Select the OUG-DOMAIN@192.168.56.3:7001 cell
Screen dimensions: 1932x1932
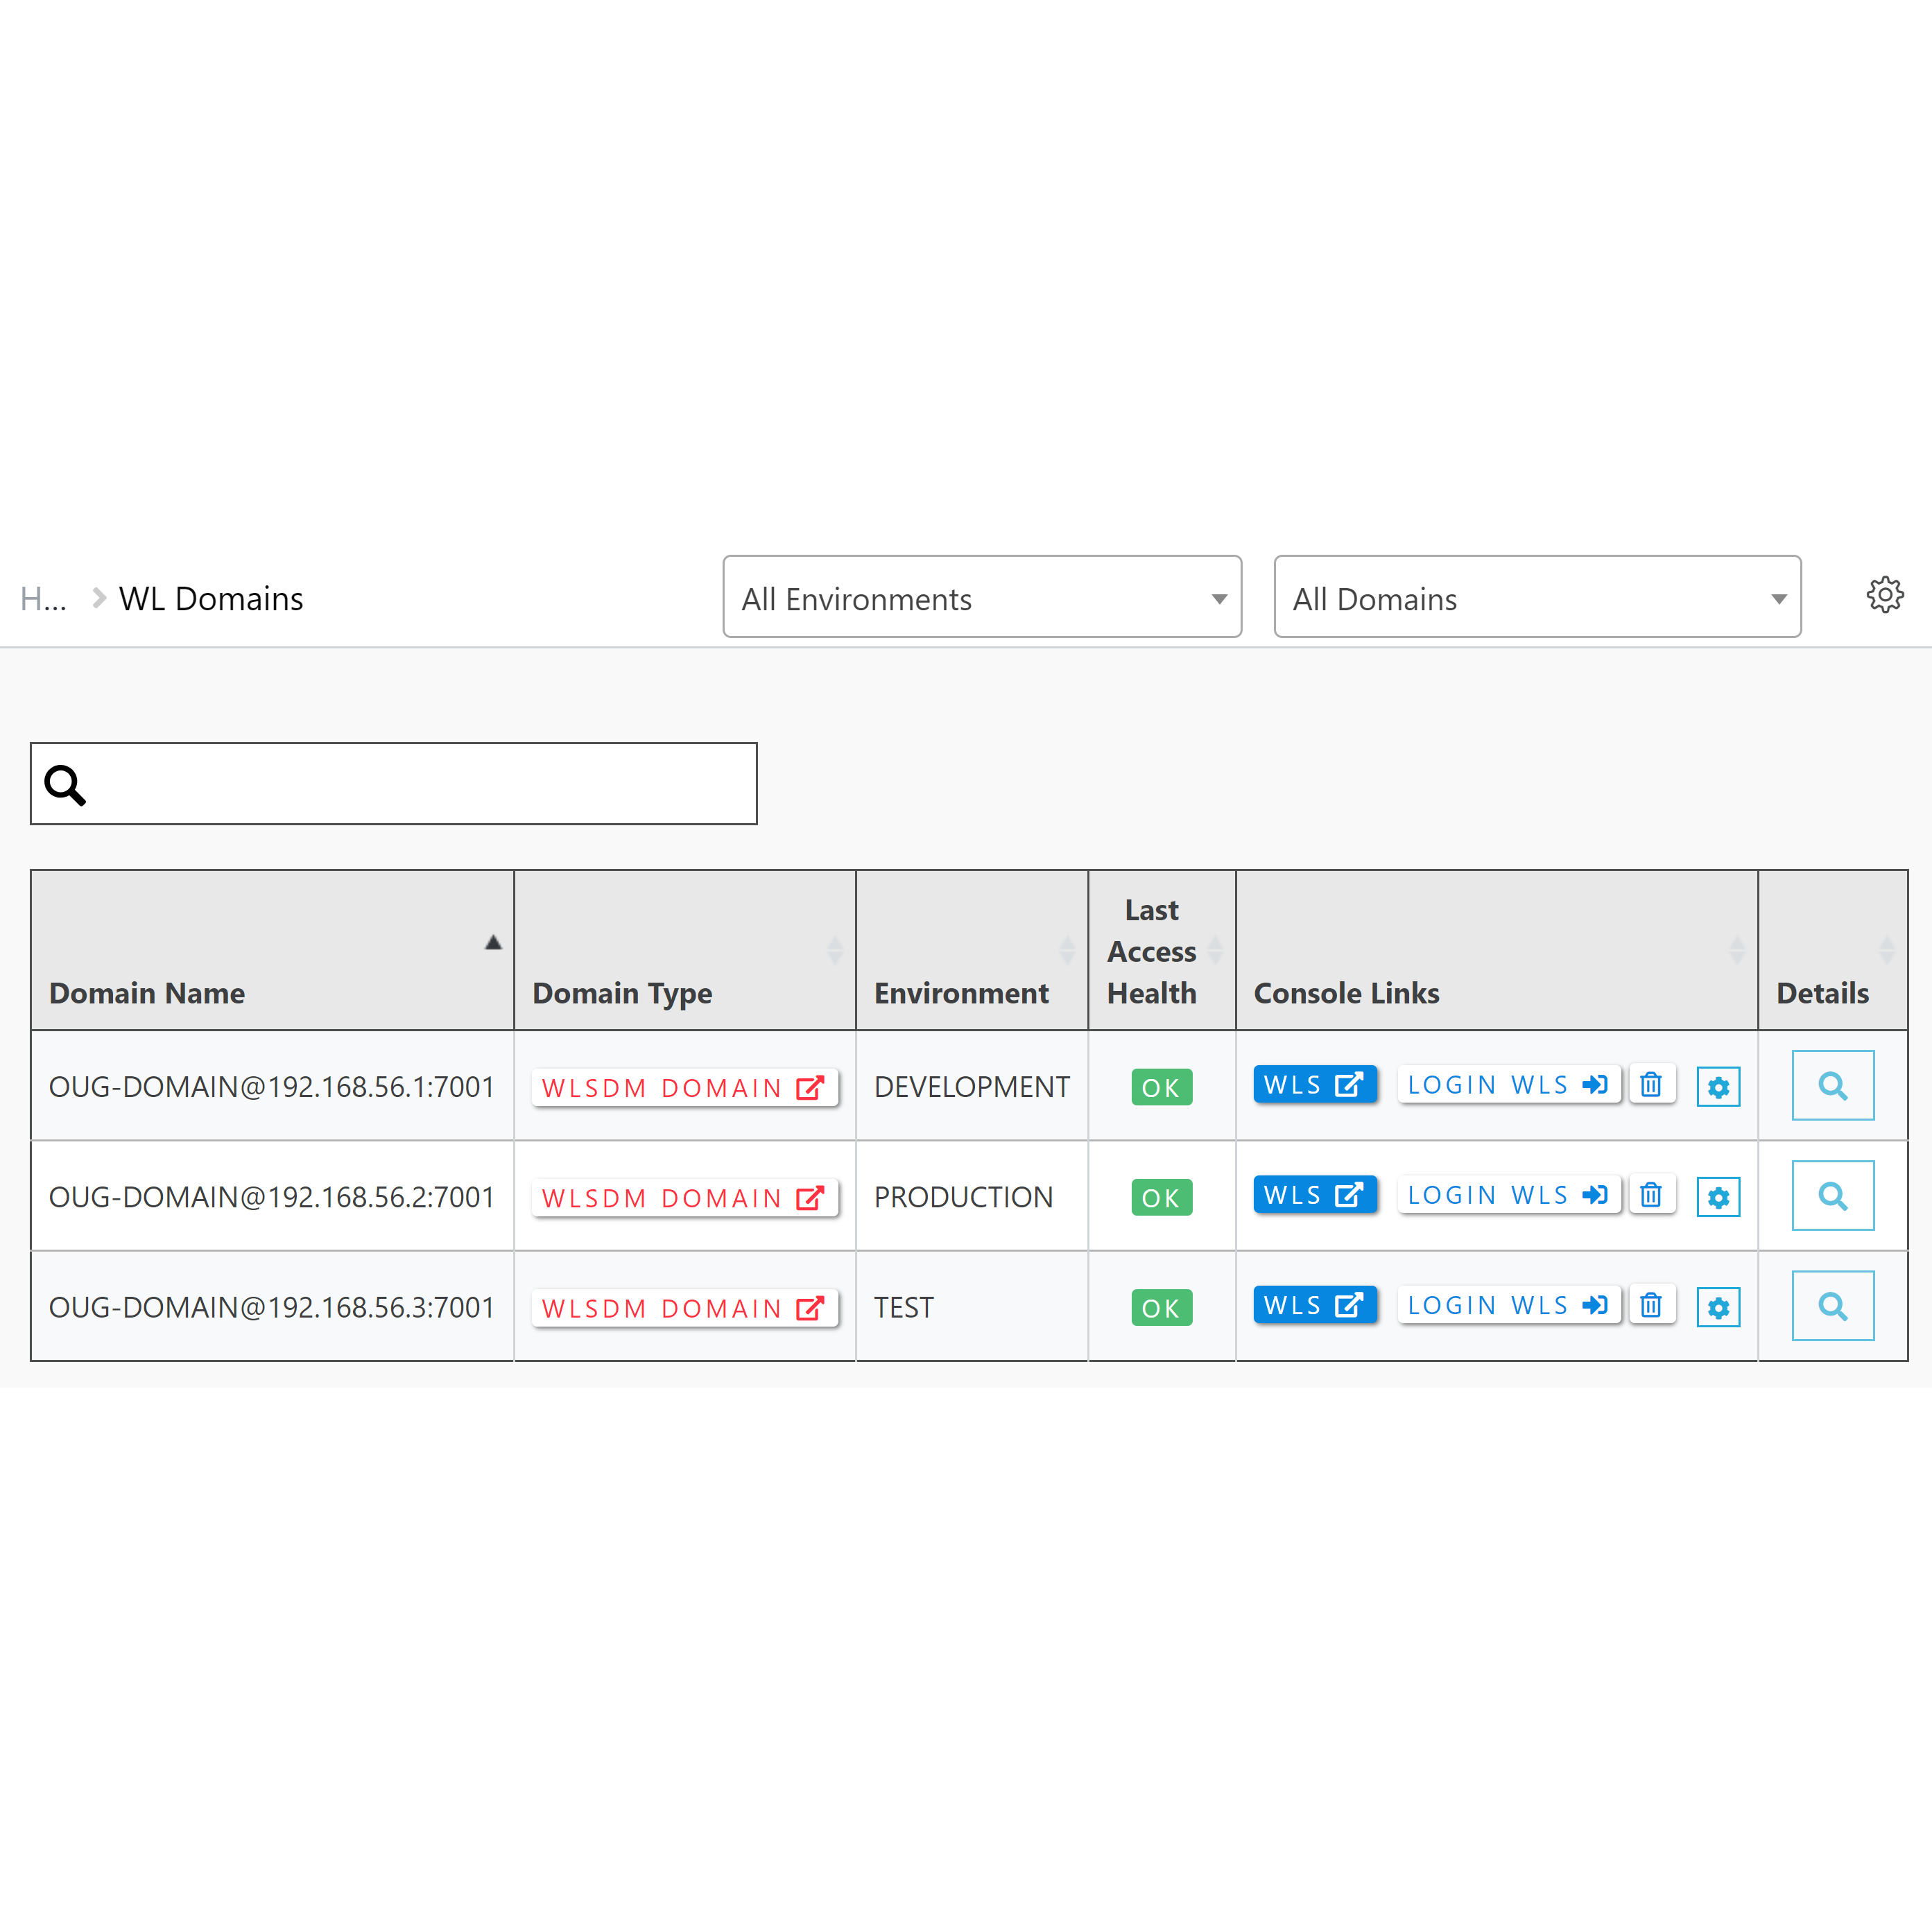point(272,1306)
